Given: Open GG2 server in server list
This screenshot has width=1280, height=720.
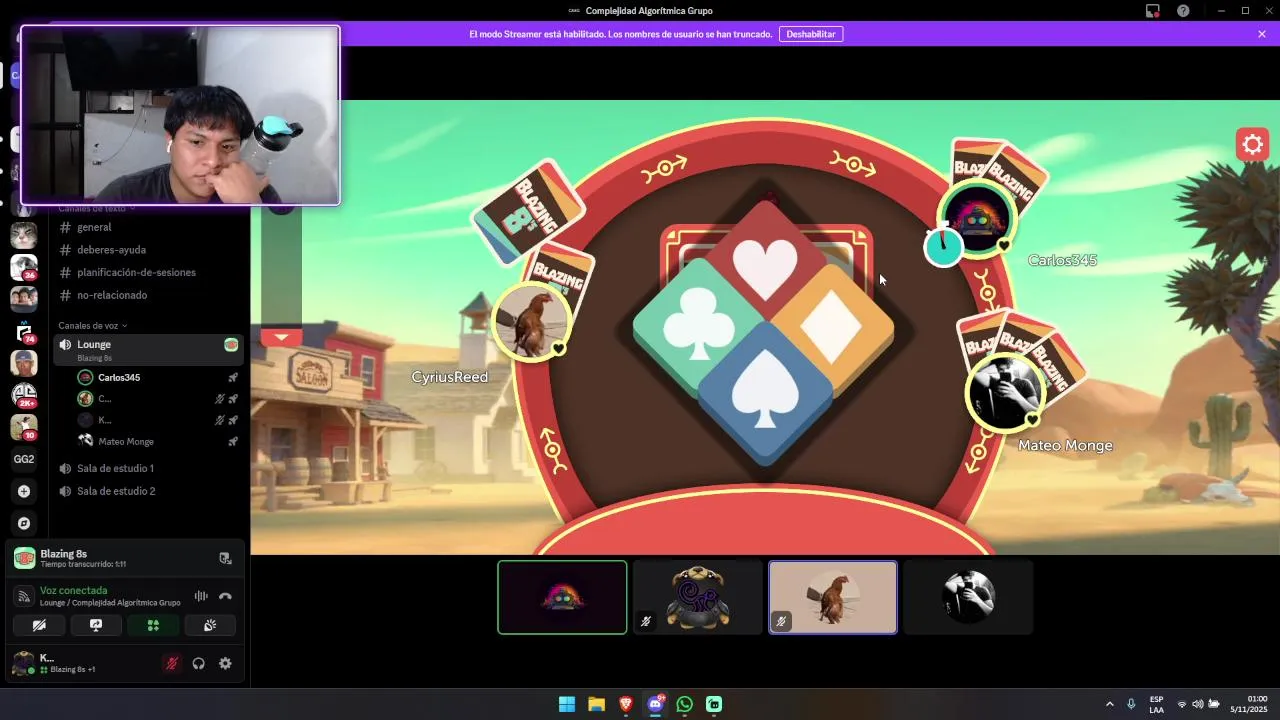Looking at the screenshot, I should (x=24, y=459).
